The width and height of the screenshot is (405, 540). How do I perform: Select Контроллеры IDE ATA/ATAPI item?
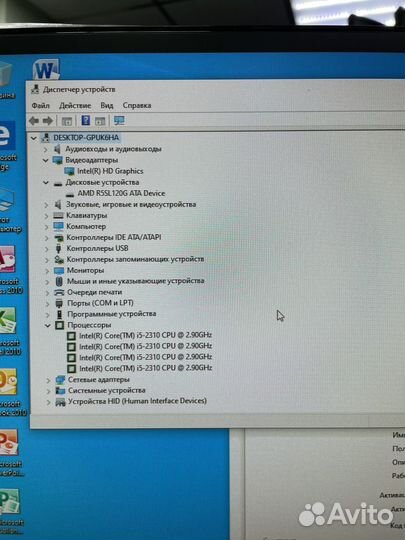coord(114,237)
